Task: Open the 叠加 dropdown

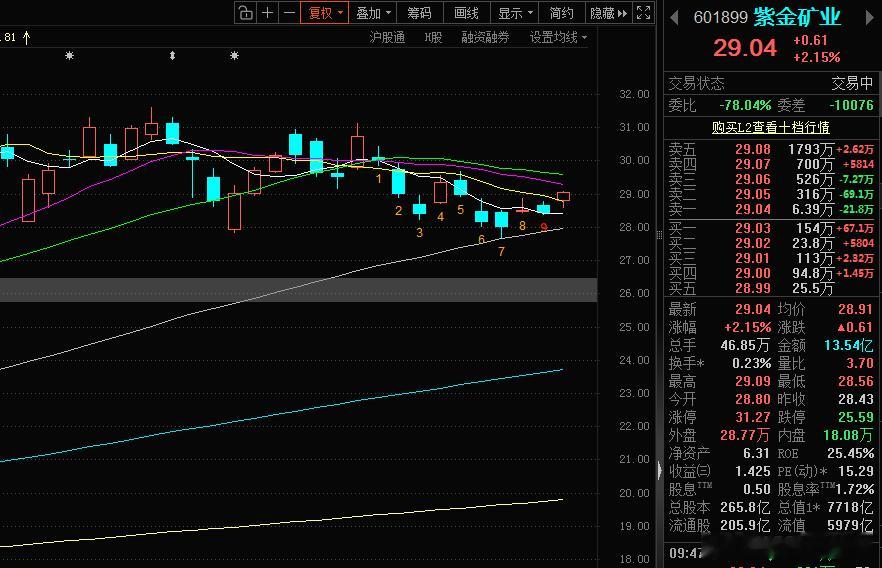Action: [x=374, y=12]
